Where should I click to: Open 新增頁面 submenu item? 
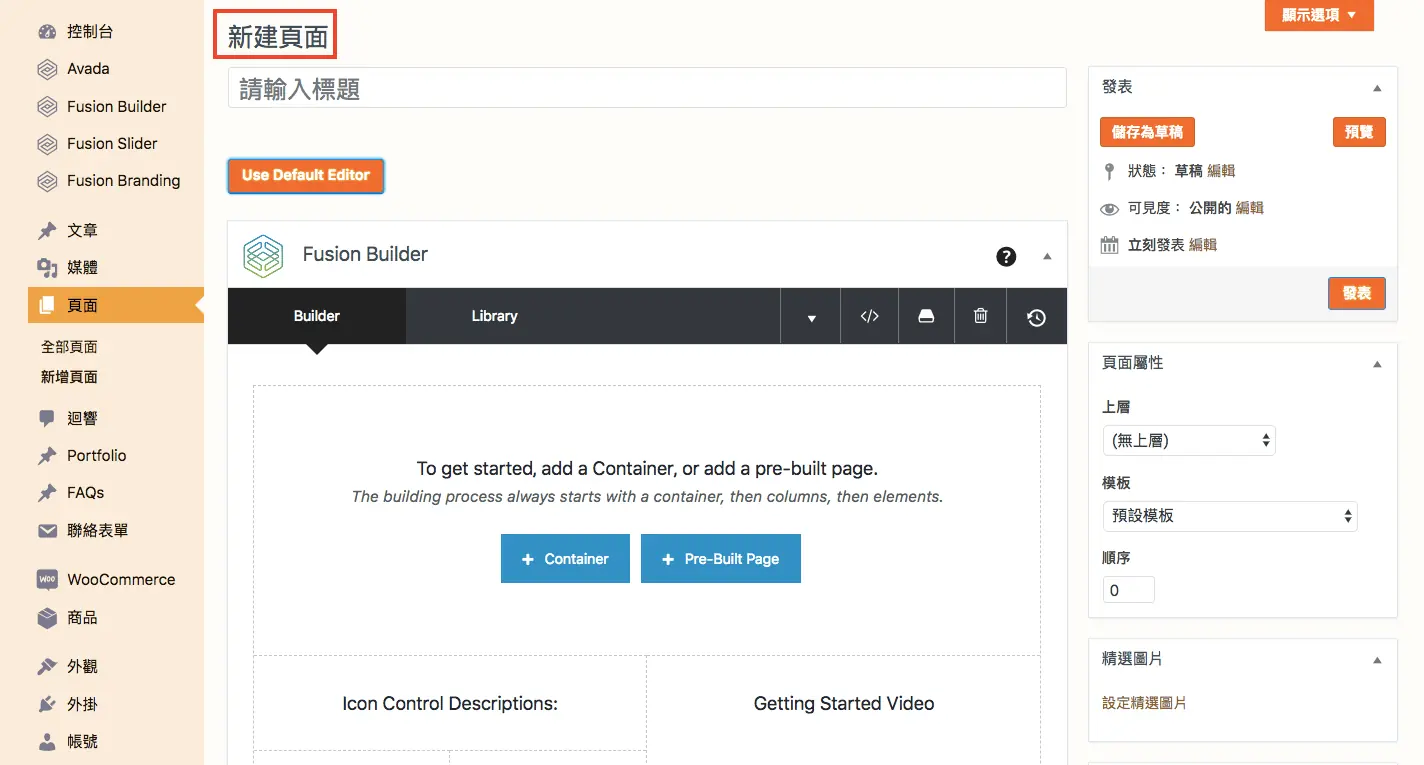69,377
